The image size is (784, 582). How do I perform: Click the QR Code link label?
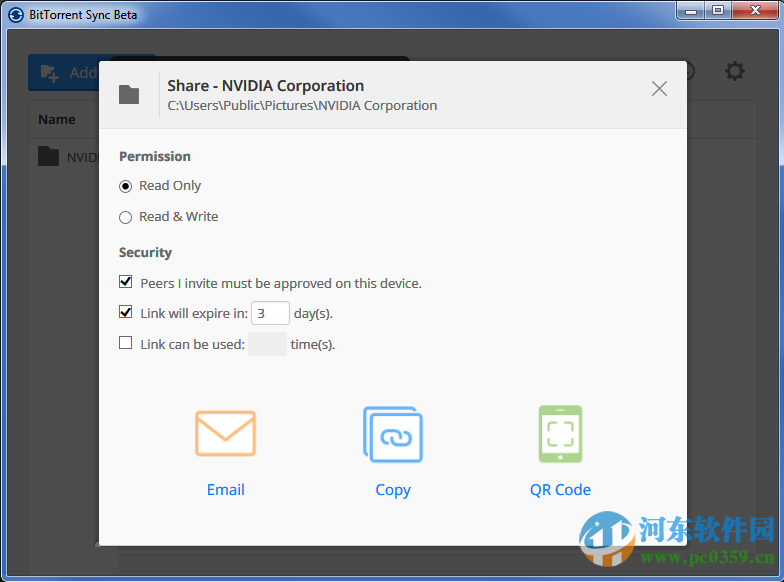560,490
